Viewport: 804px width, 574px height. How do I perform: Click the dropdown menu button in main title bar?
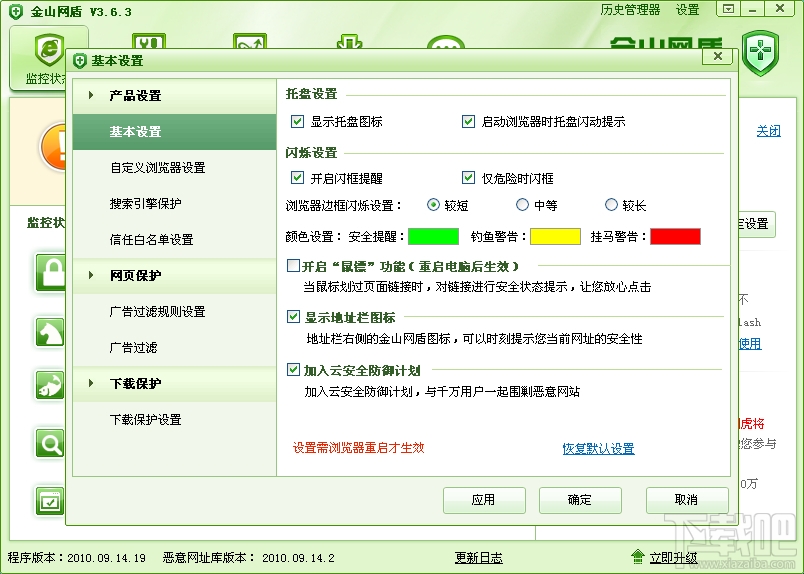(x=728, y=9)
